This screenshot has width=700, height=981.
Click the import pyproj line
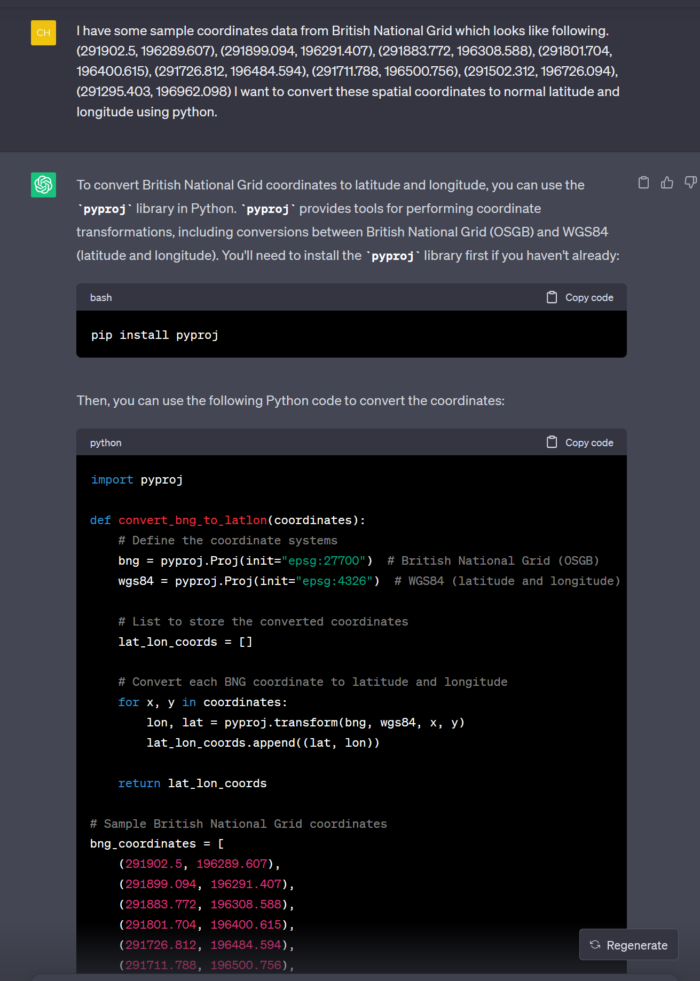137,479
